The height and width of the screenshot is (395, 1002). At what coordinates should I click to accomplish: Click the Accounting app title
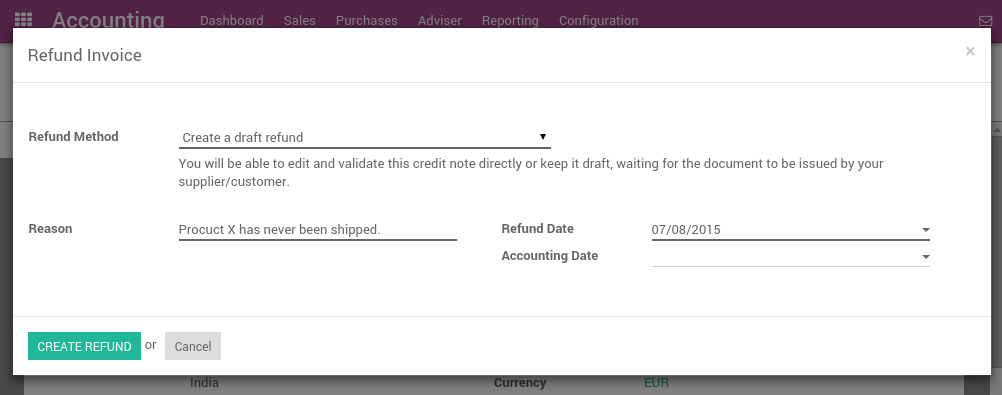108,20
